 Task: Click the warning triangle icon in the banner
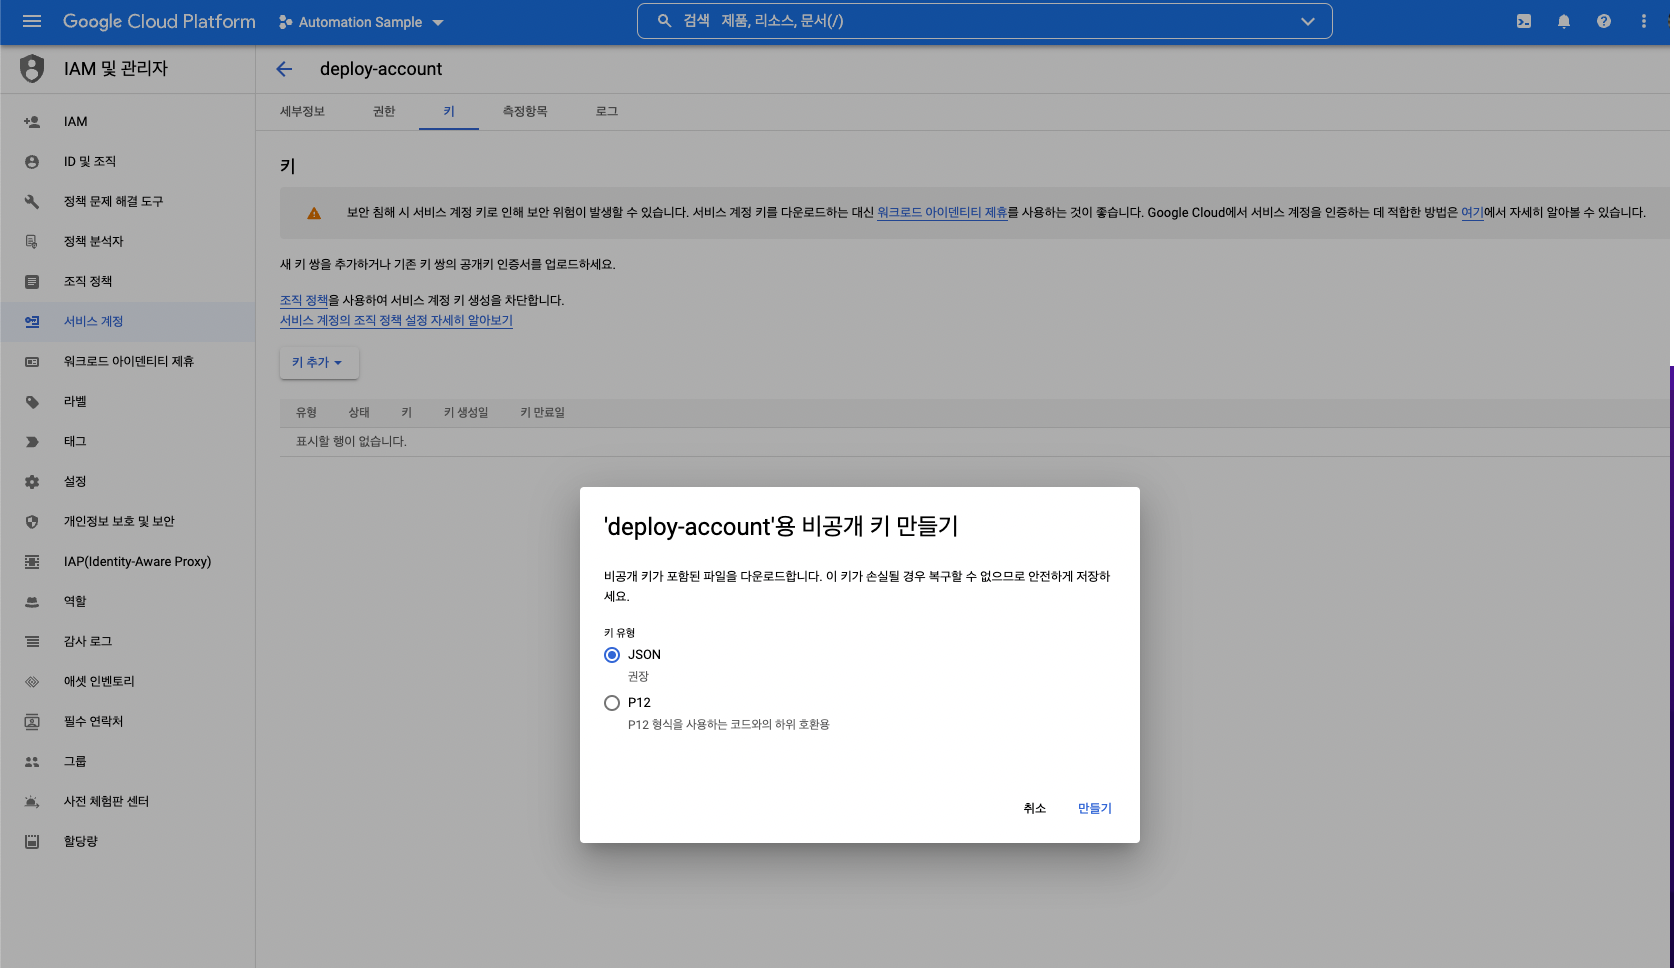(314, 213)
